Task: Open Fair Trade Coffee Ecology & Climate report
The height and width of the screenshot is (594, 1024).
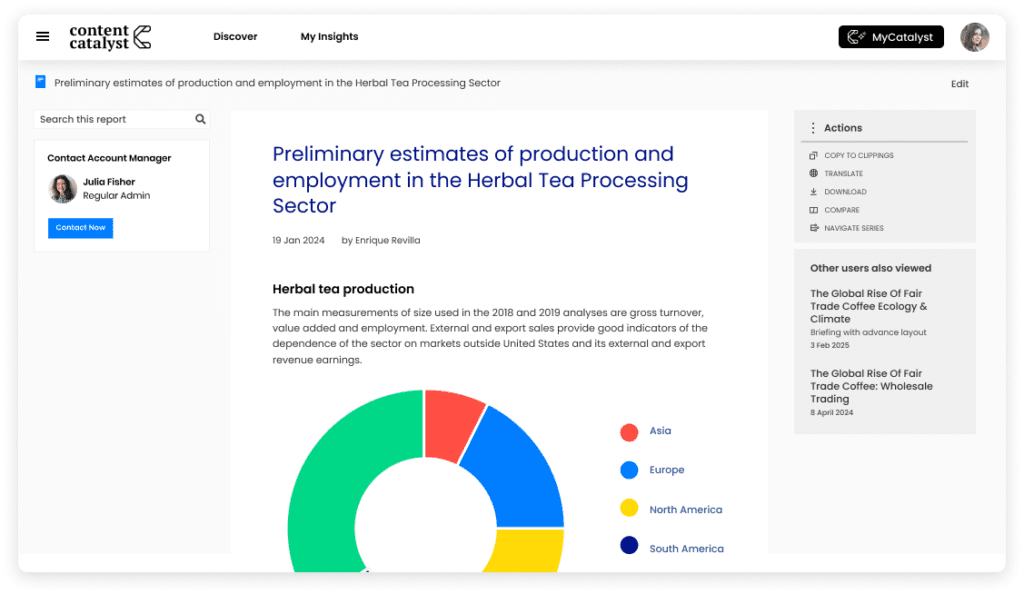Action: coord(868,306)
